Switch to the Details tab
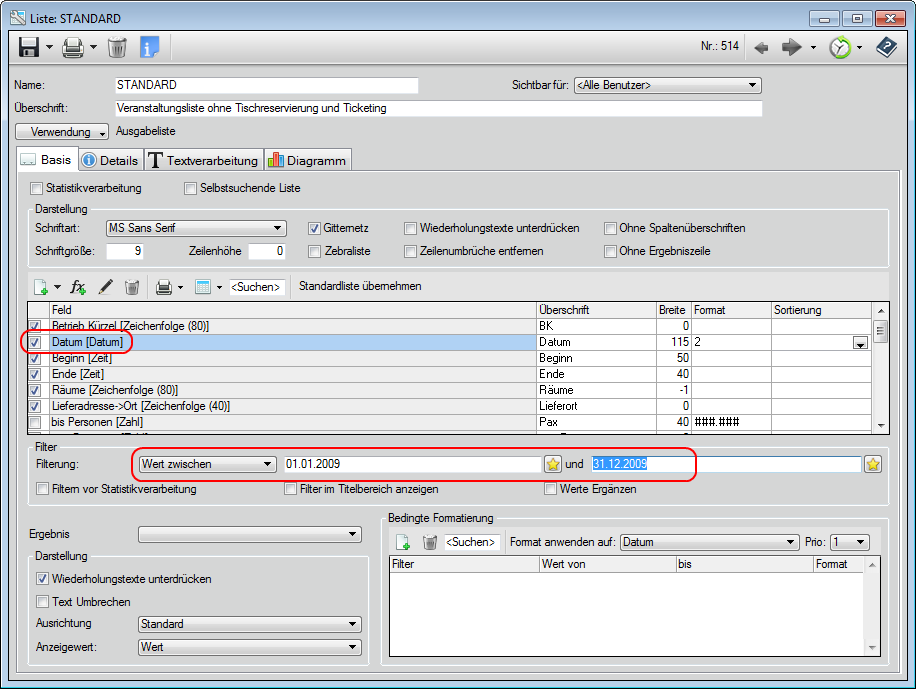Screen dimensions: 916x689 click(x=110, y=160)
